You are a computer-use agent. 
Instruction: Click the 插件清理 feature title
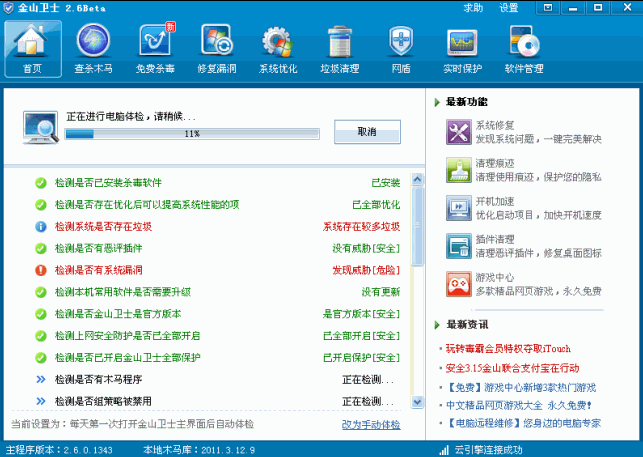(495, 239)
